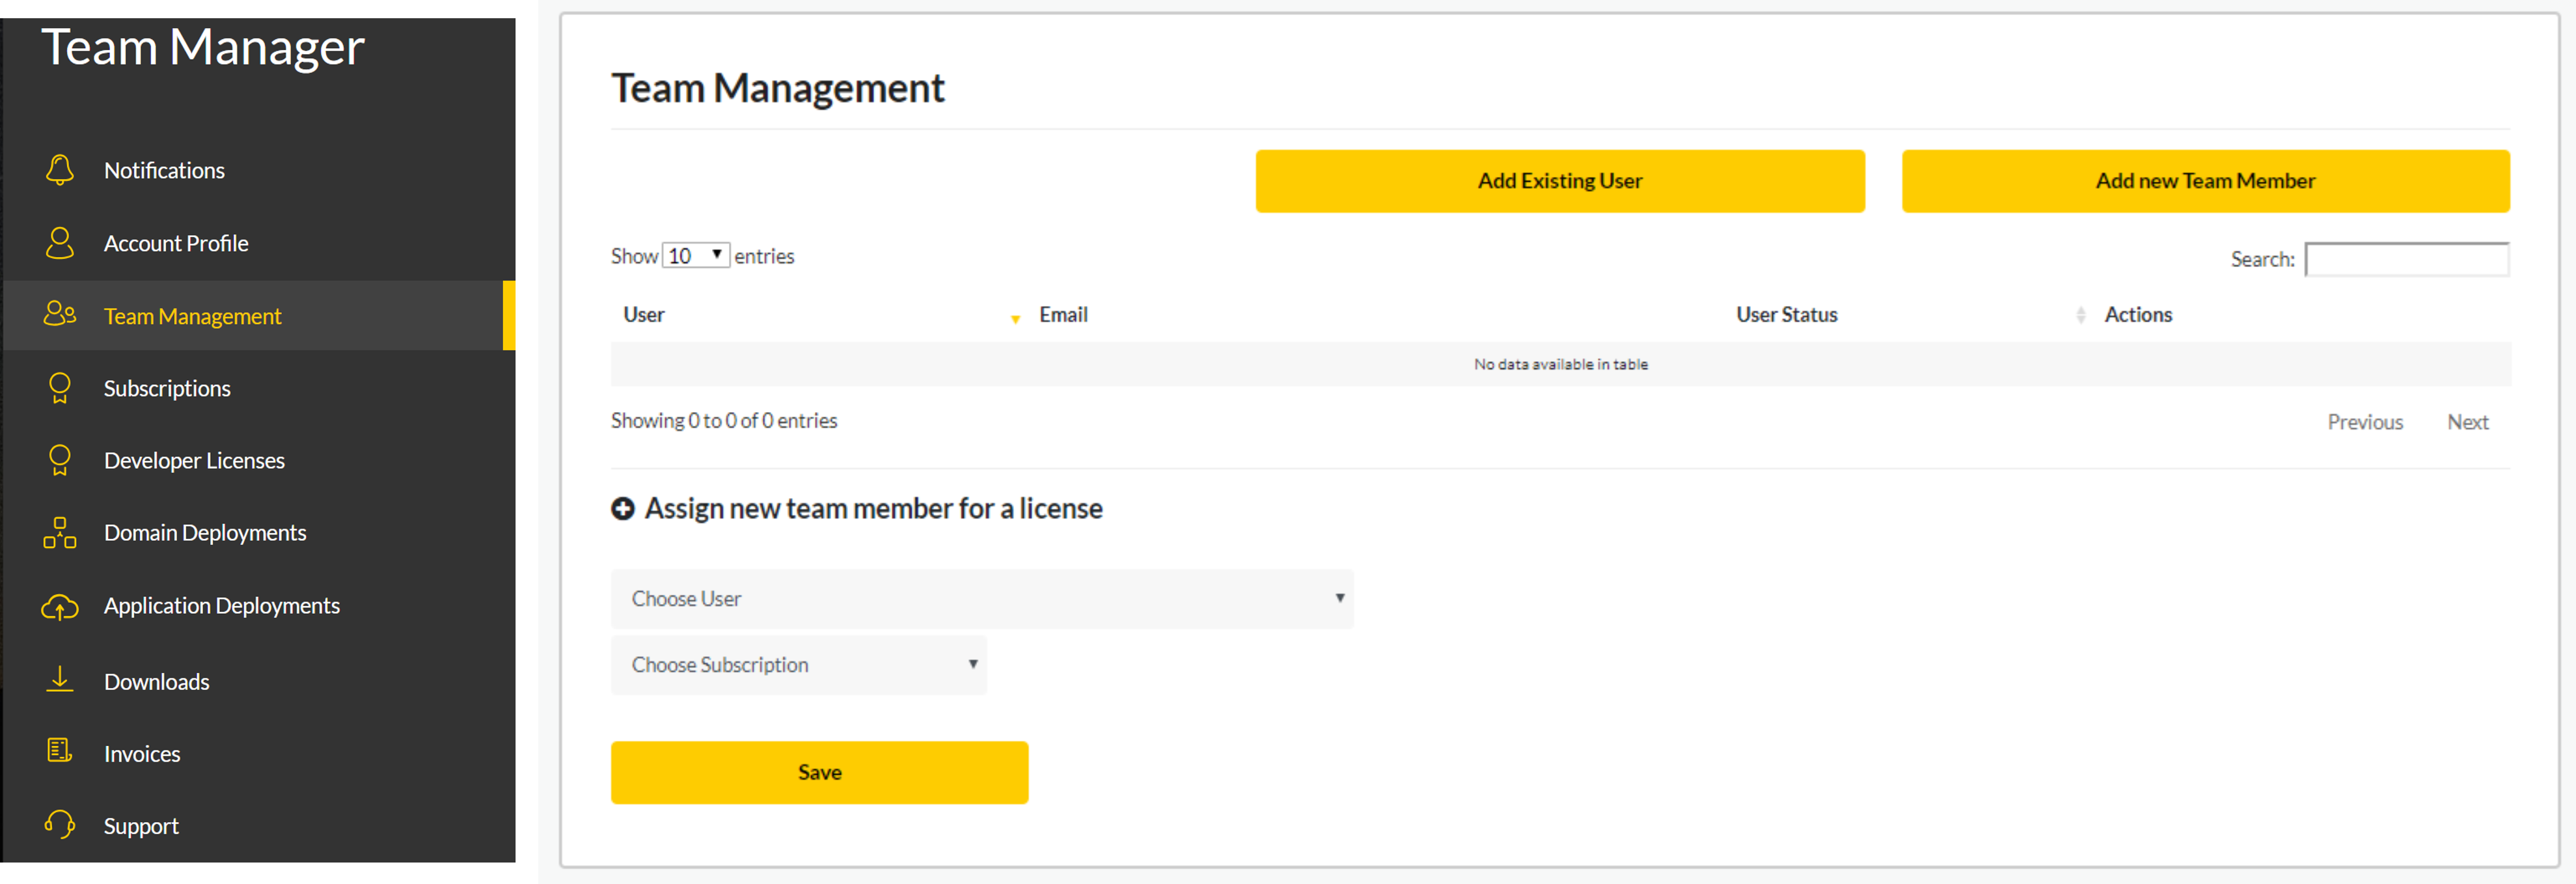
Task: Open the Choose User dropdown
Action: [x=982, y=599]
